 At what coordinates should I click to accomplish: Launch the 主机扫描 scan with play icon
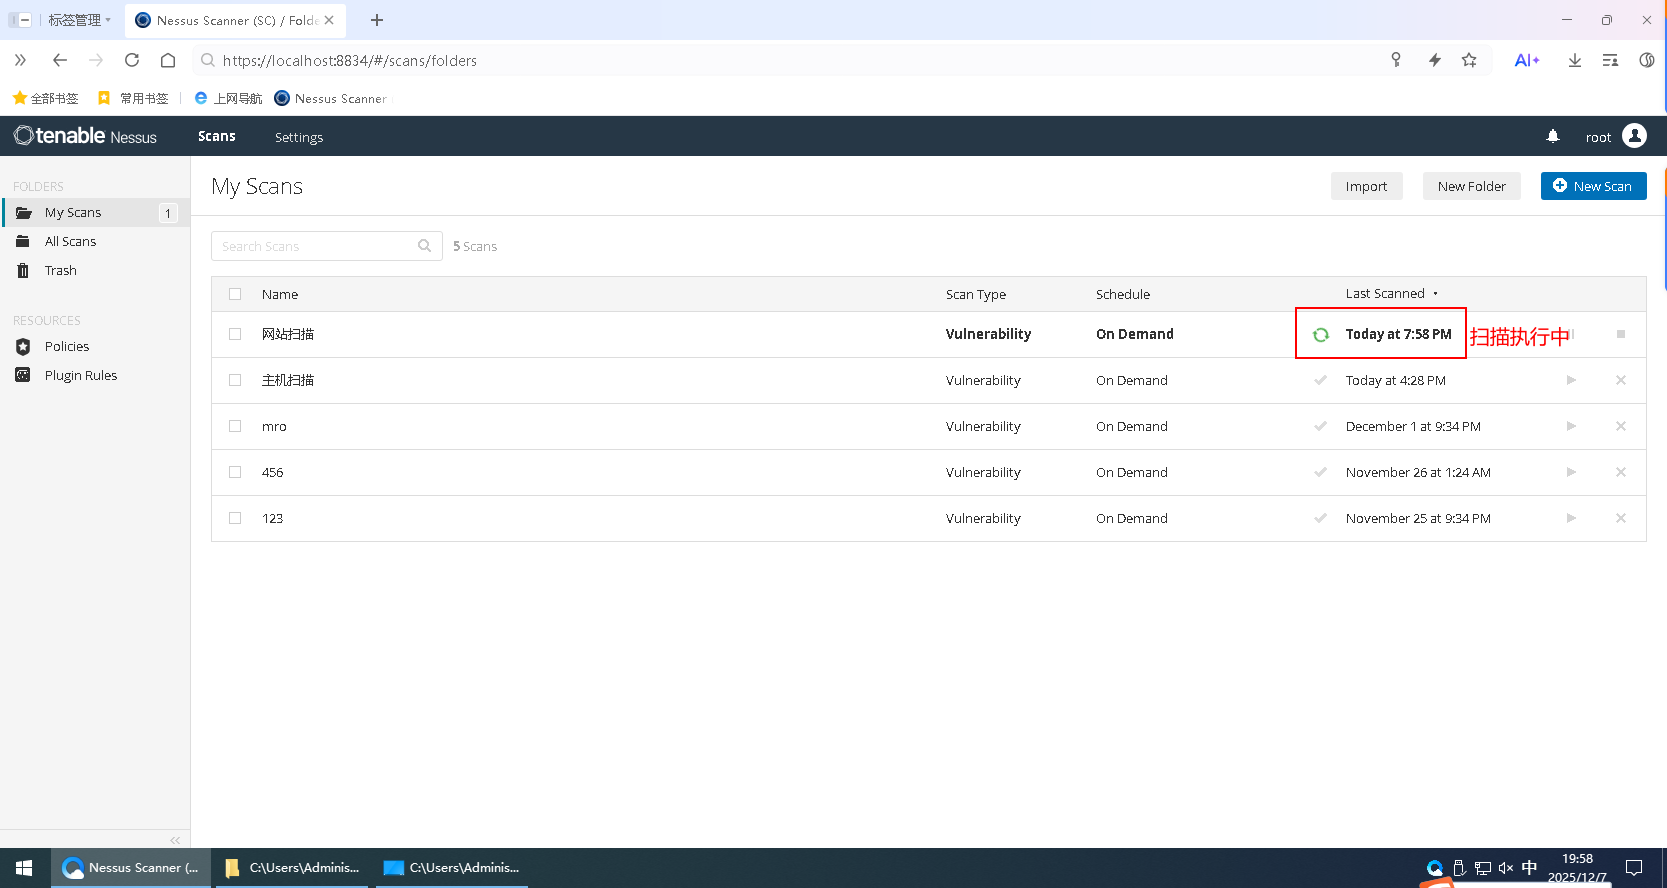[x=1571, y=380]
